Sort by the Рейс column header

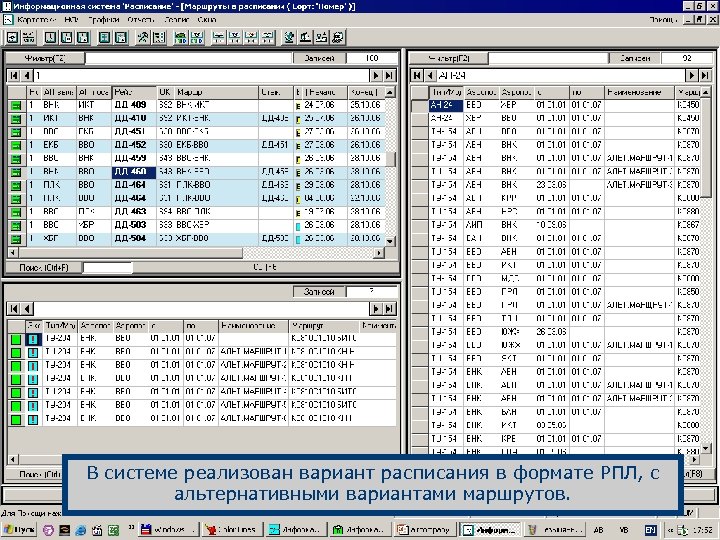pos(134,92)
